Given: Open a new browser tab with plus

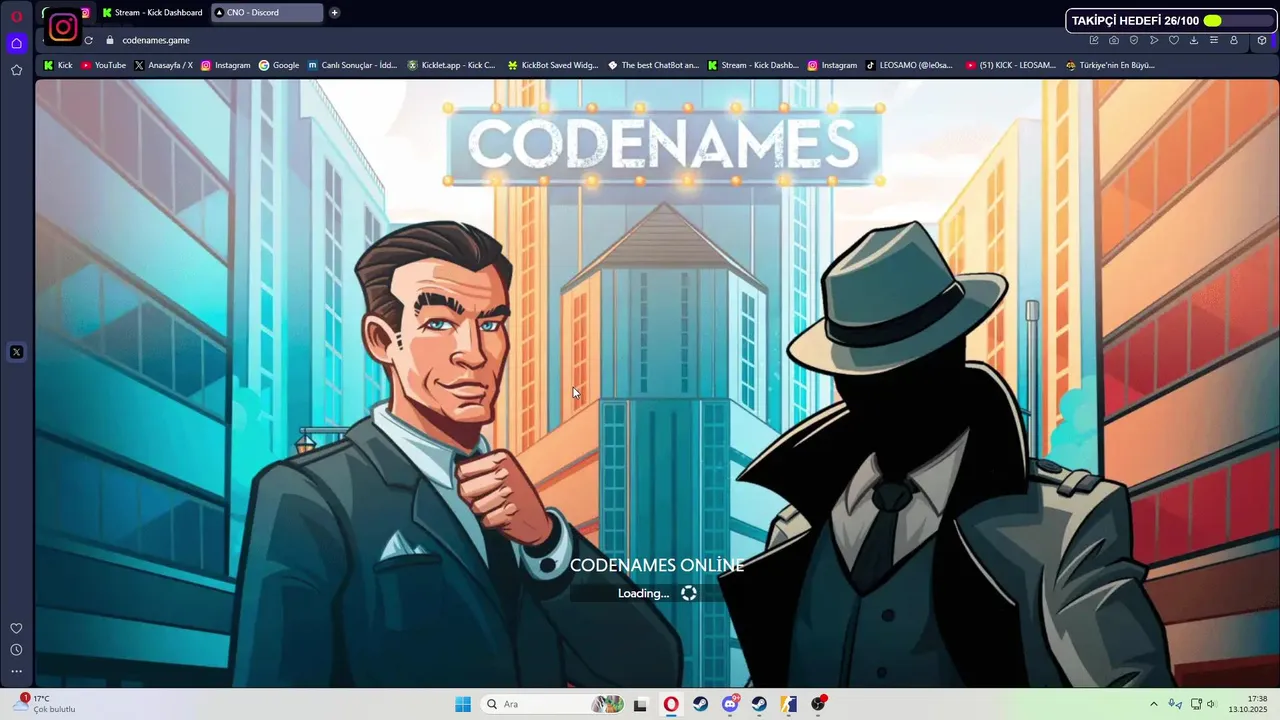Looking at the screenshot, I should click(334, 12).
